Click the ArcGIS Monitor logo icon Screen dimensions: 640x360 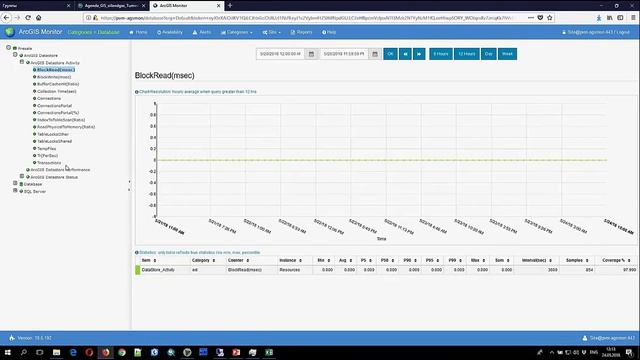(10, 31)
